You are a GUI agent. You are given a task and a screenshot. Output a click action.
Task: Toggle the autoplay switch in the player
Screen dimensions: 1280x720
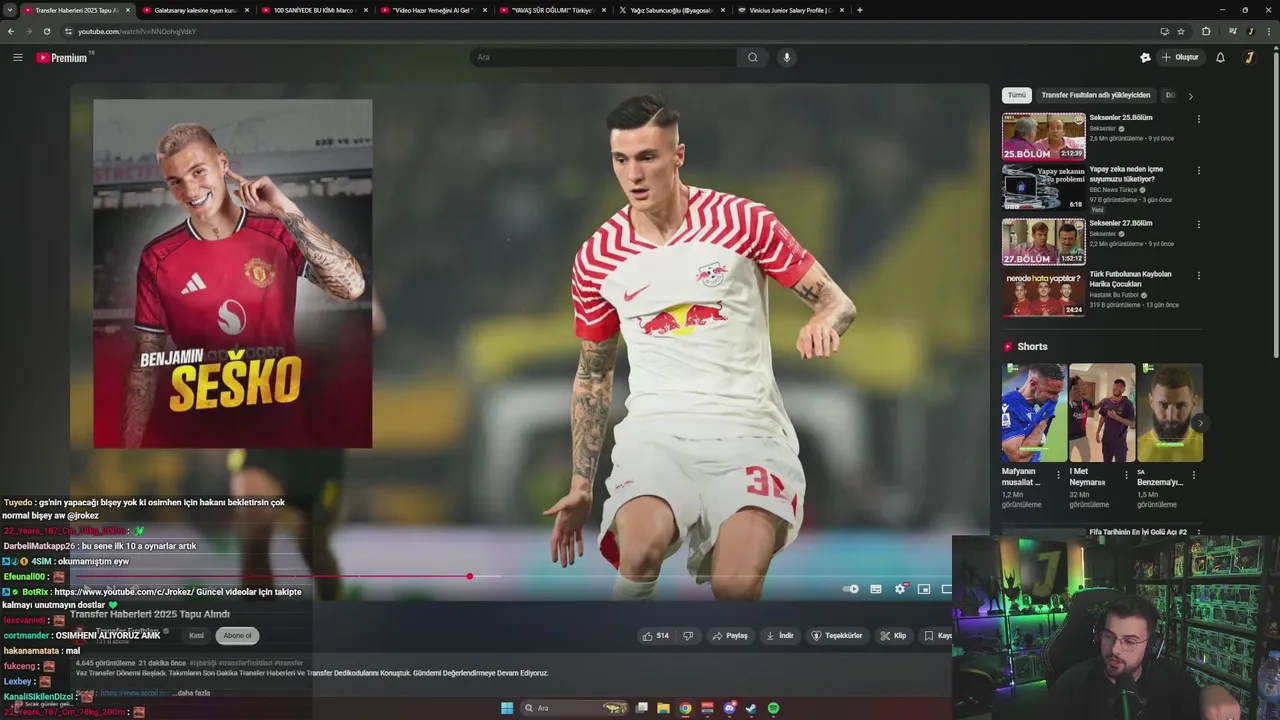point(851,589)
